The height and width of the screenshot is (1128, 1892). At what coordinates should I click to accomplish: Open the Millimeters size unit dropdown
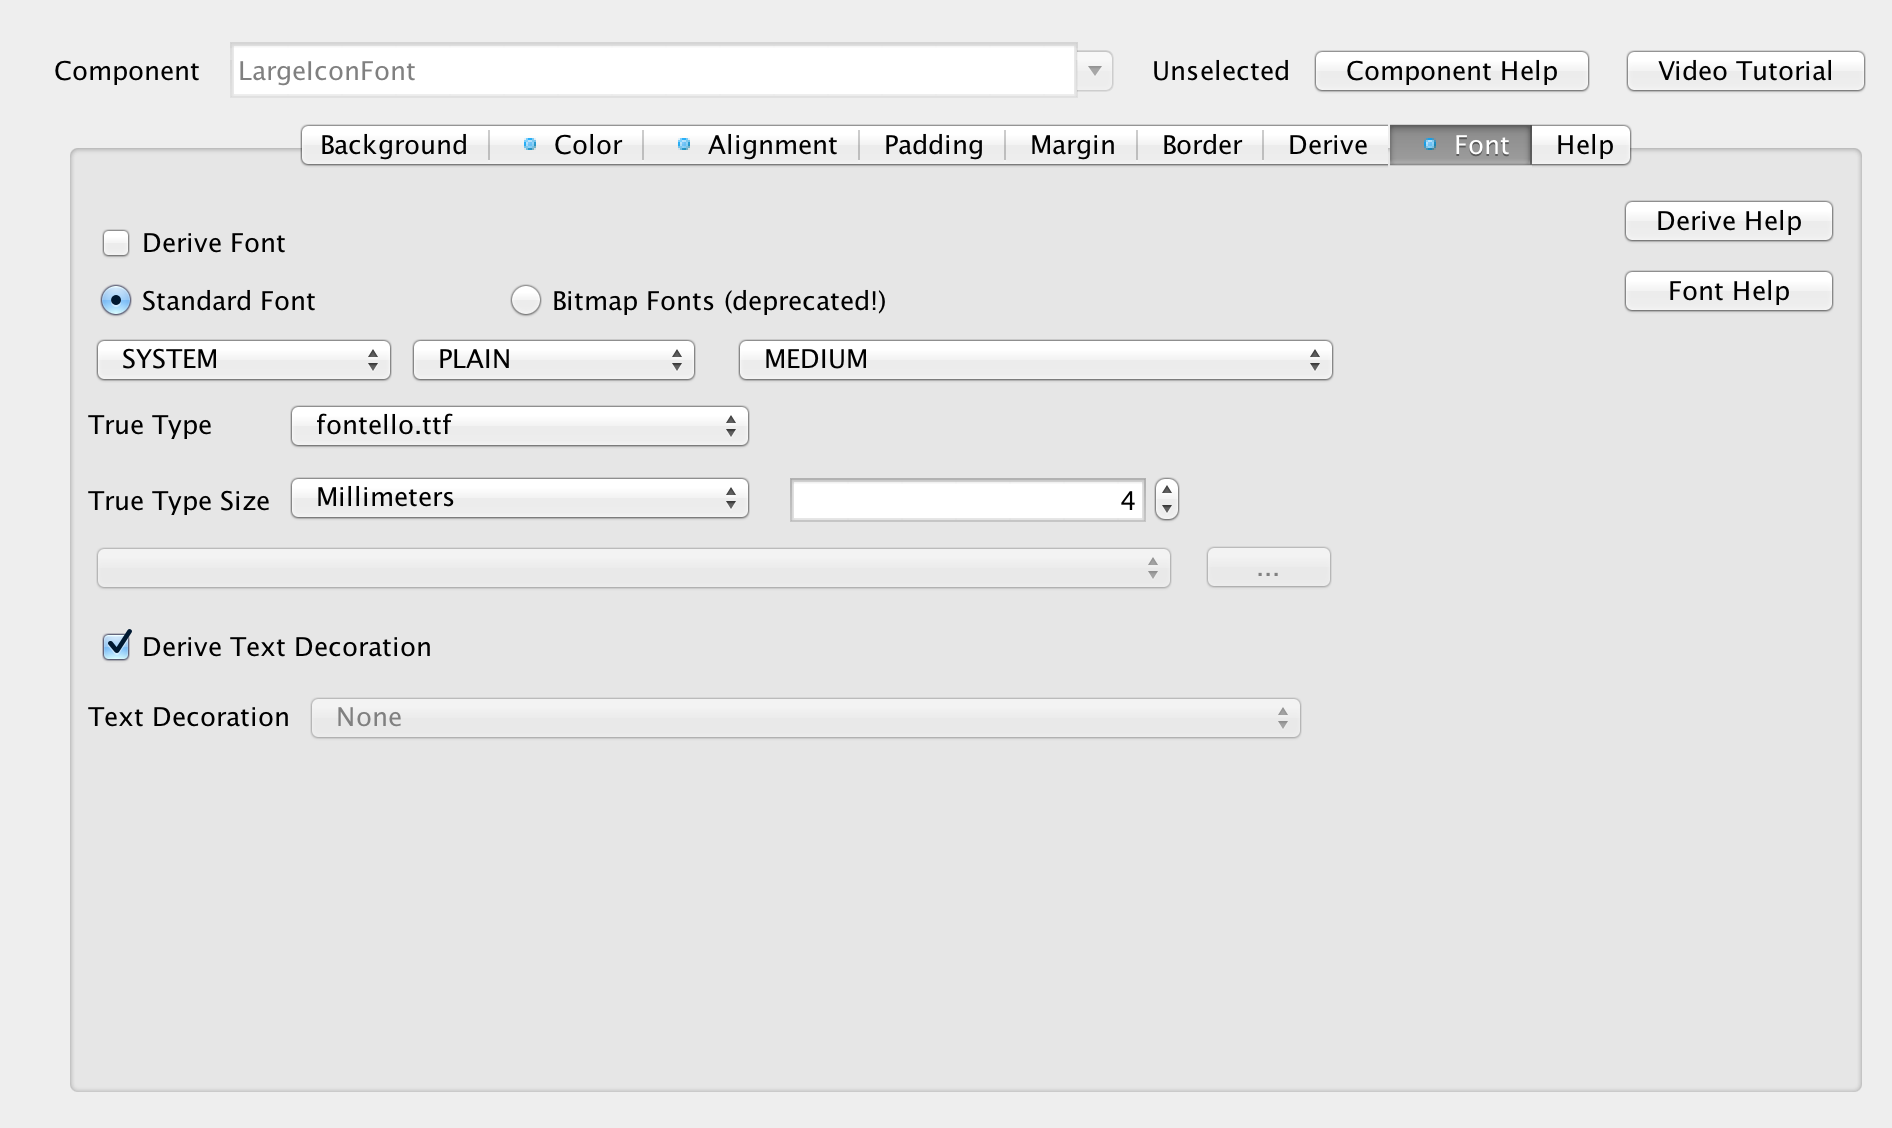[519, 498]
